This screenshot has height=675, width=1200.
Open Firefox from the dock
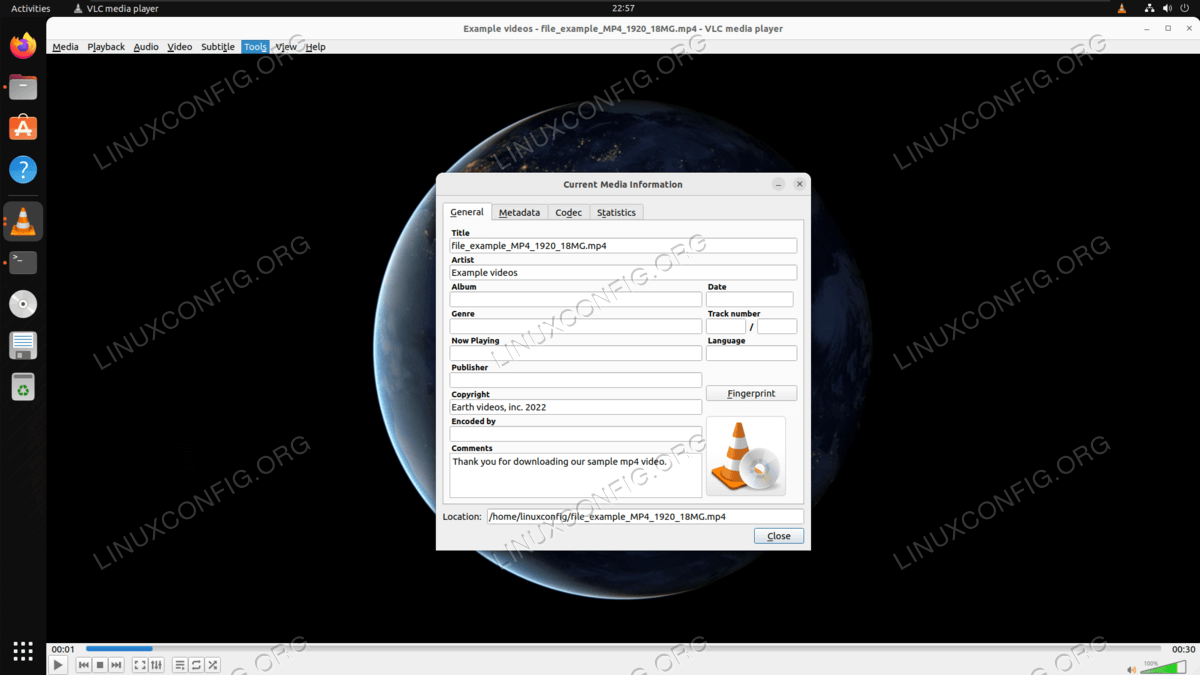(23, 45)
